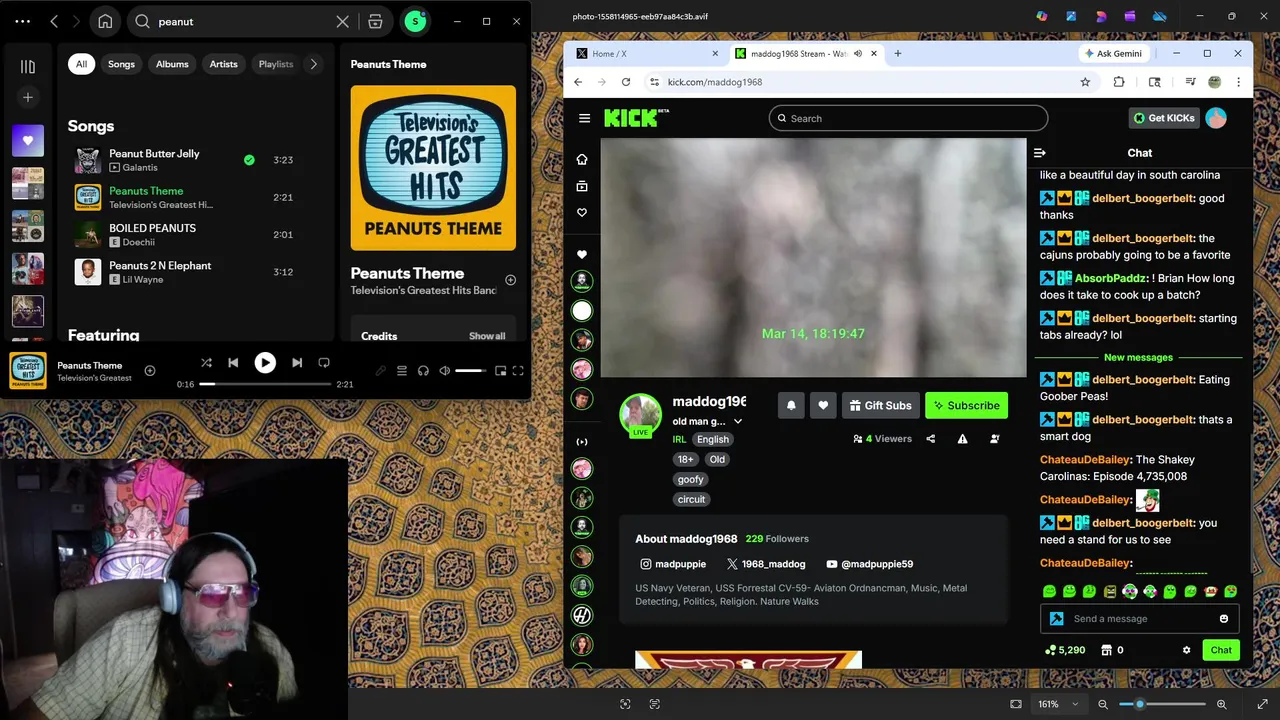This screenshot has height=720, width=1280.
Task: Show more filter chips with right chevron
Action: coord(313,64)
